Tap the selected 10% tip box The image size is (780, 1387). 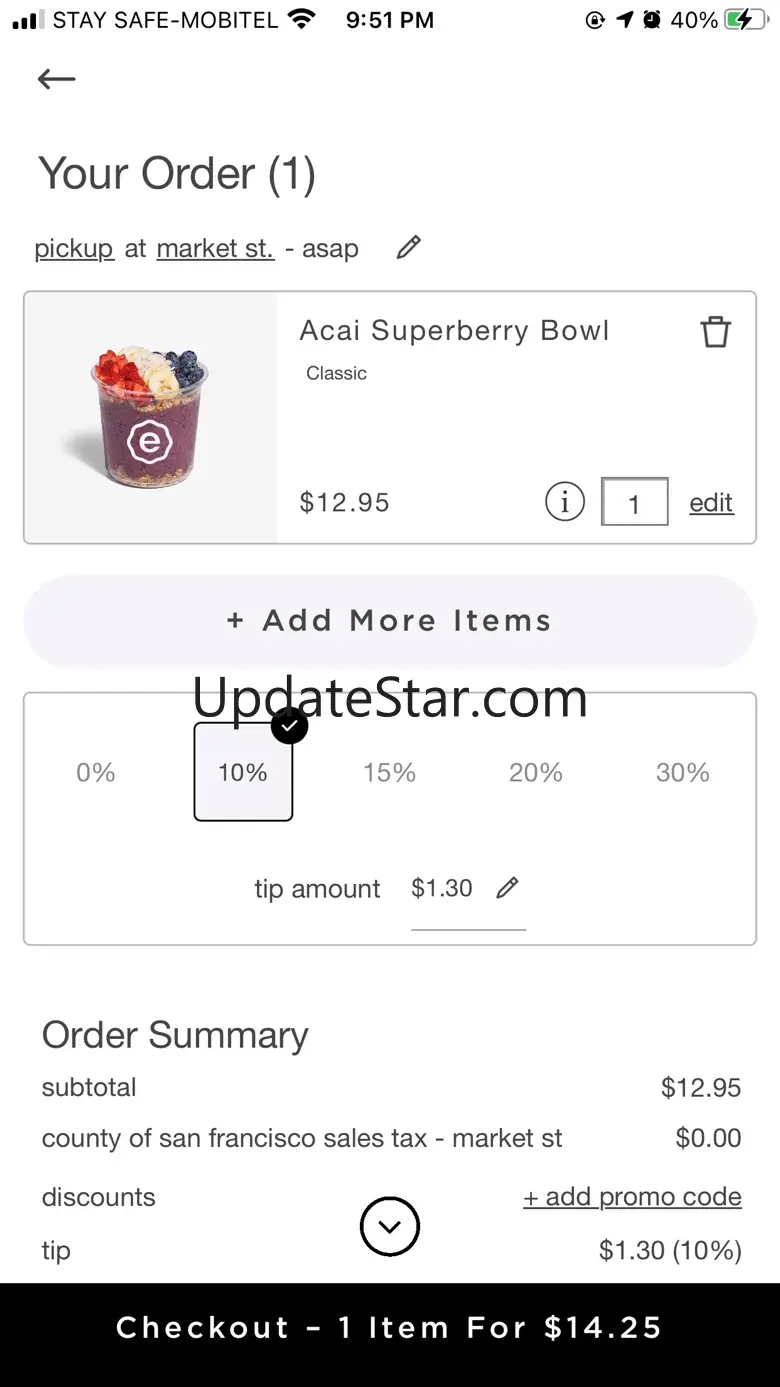tap(243, 772)
